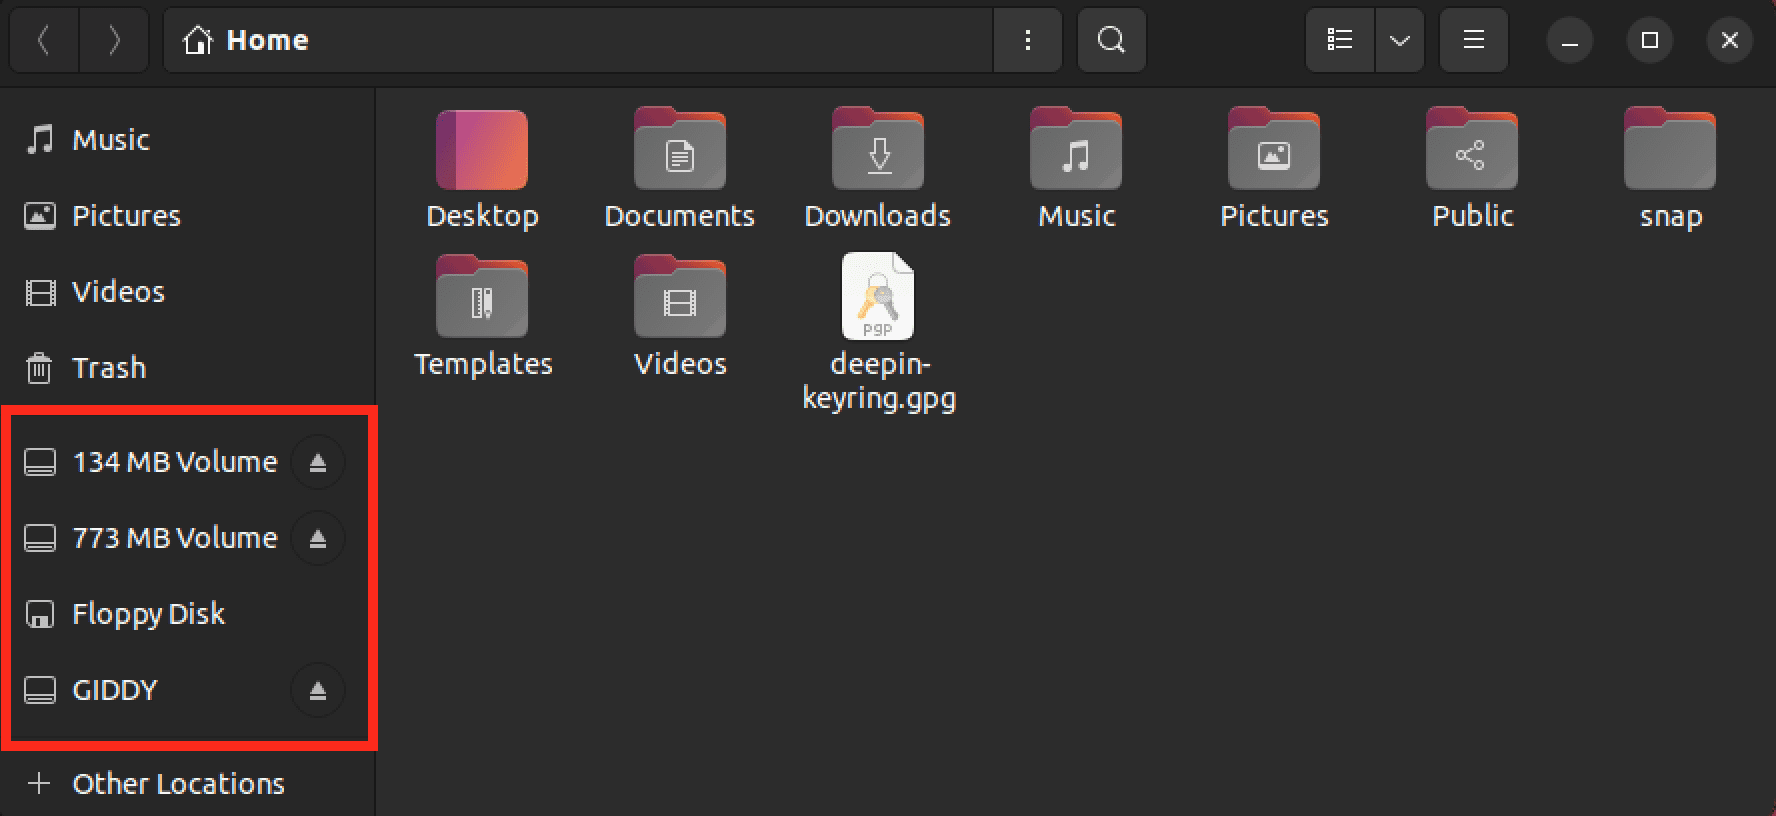Eject the 134 MB Volume
The width and height of the screenshot is (1776, 816).
click(x=318, y=462)
